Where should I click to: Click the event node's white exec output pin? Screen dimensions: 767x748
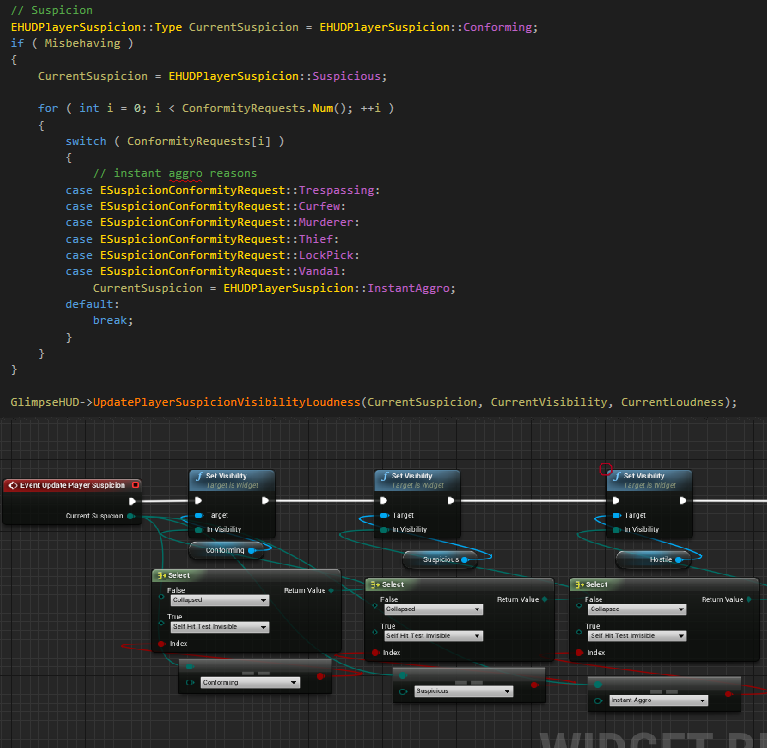132,501
